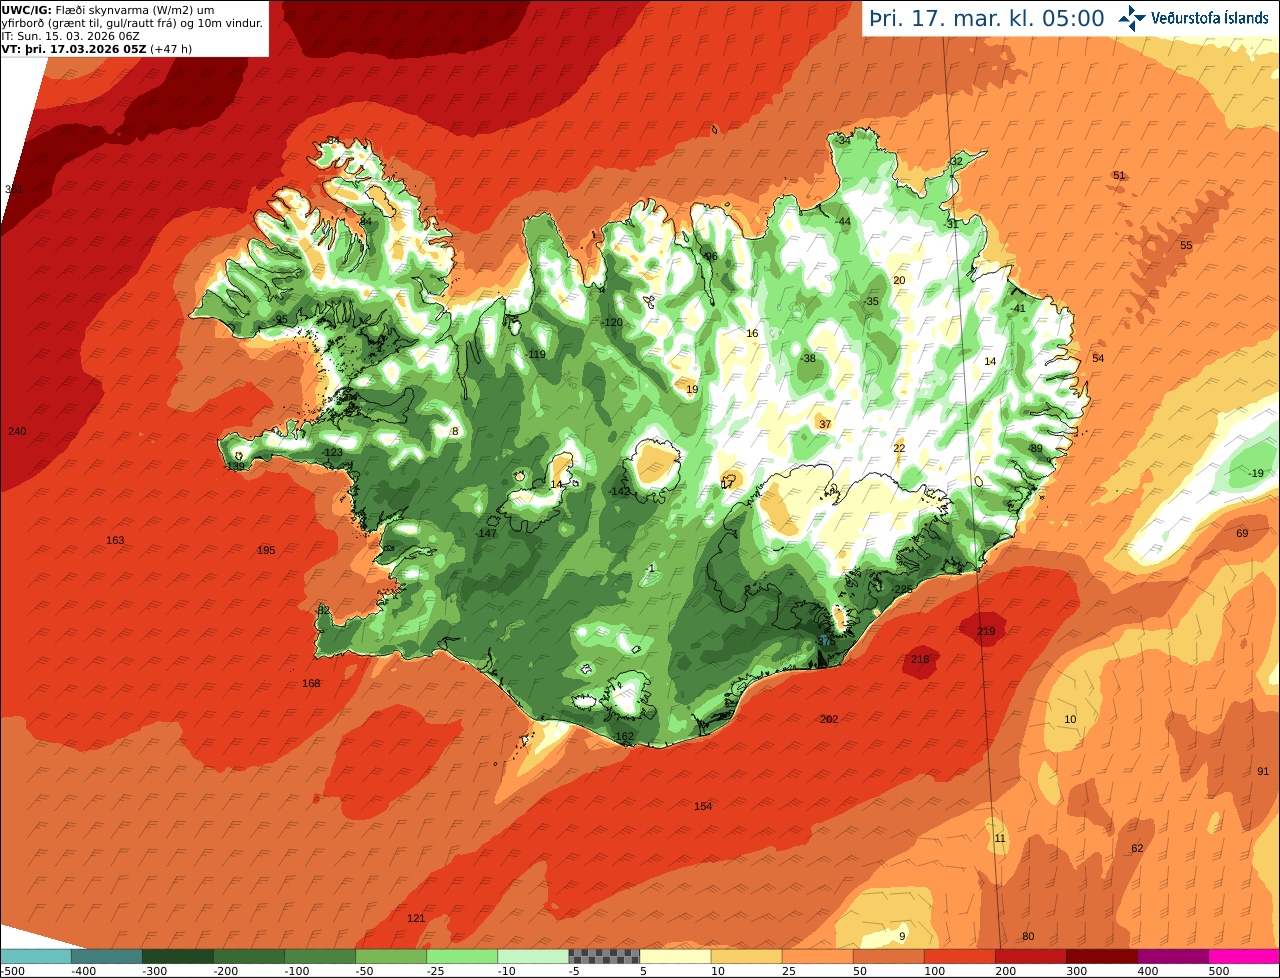Click the map value 163
Viewport: 1280px width, 978px height.
[115, 540]
